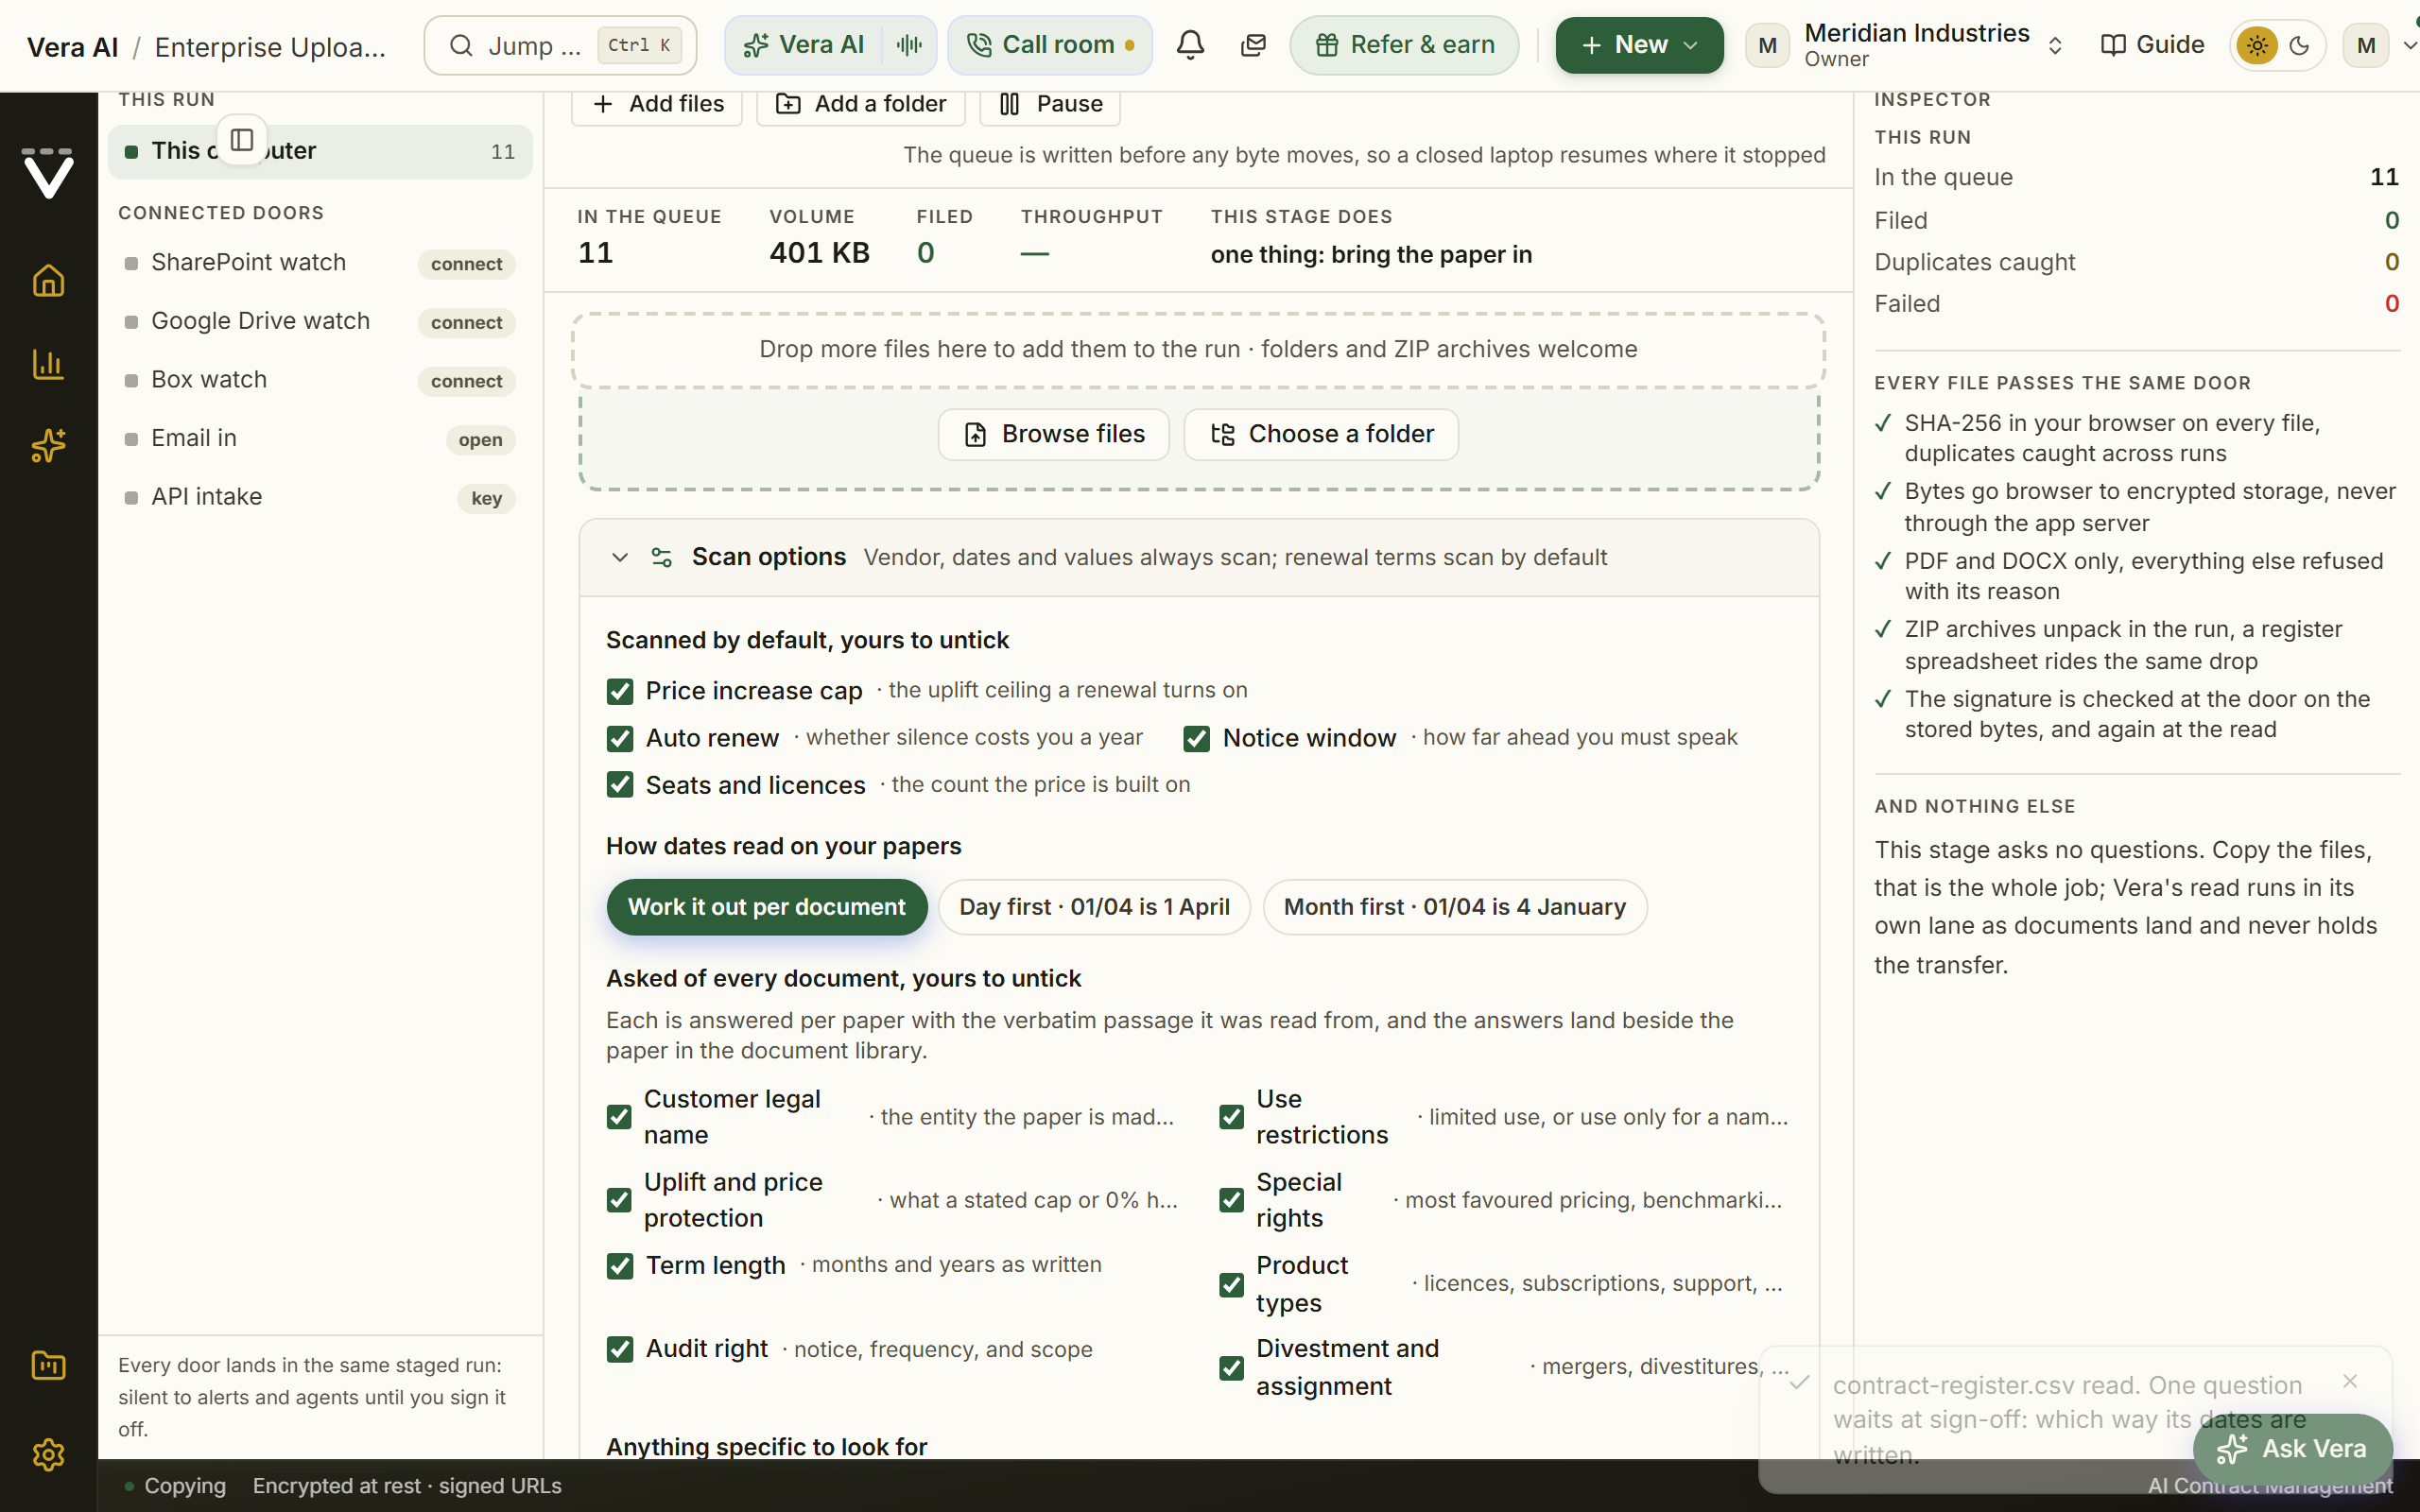
Task: Untick the Customer legal name checkbox
Action: (x=620, y=1117)
